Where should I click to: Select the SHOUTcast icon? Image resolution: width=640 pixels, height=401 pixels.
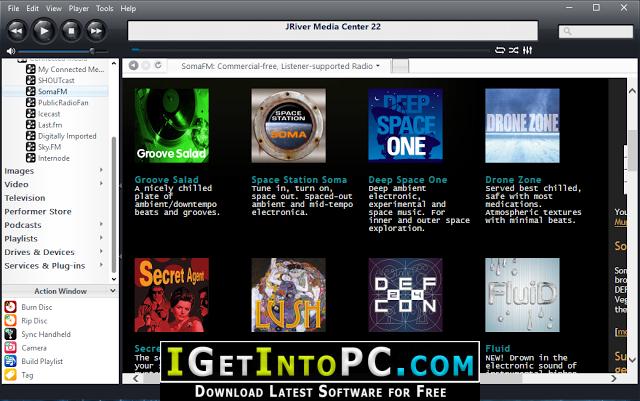pyautogui.click(x=31, y=80)
